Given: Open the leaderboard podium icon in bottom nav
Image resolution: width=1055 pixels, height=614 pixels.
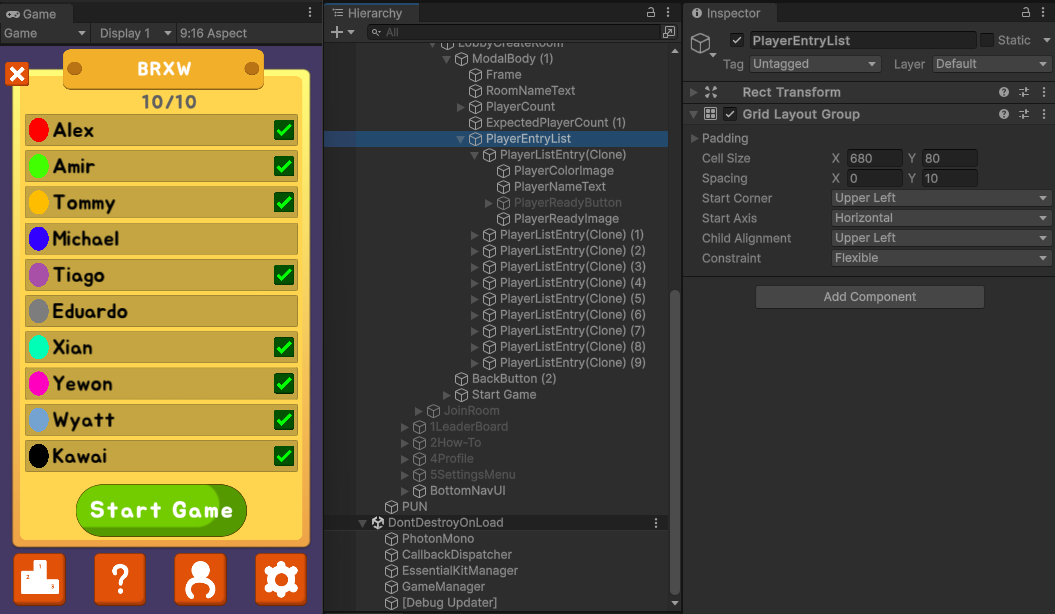Looking at the screenshot, I should coord(40,578).
